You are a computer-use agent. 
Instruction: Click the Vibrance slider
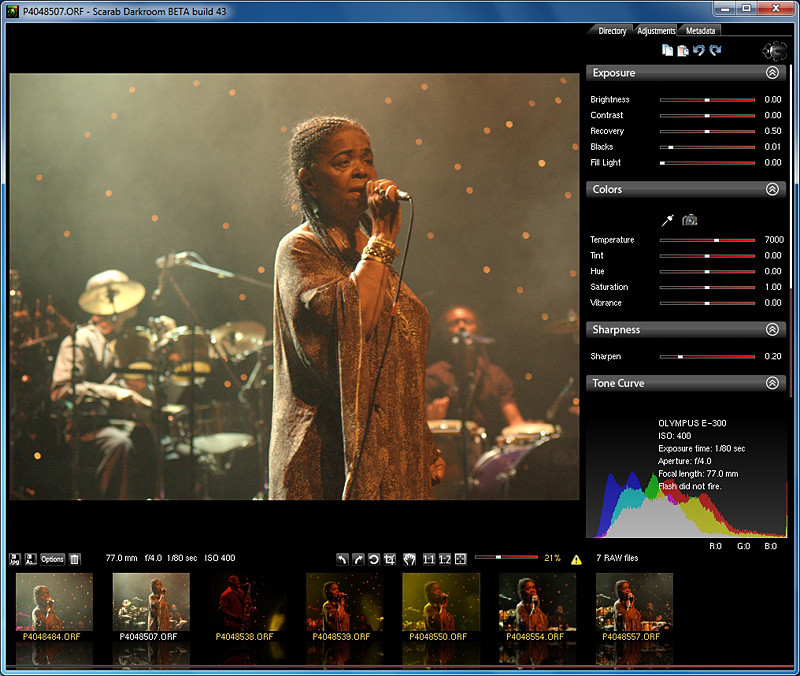pos(707,304)
